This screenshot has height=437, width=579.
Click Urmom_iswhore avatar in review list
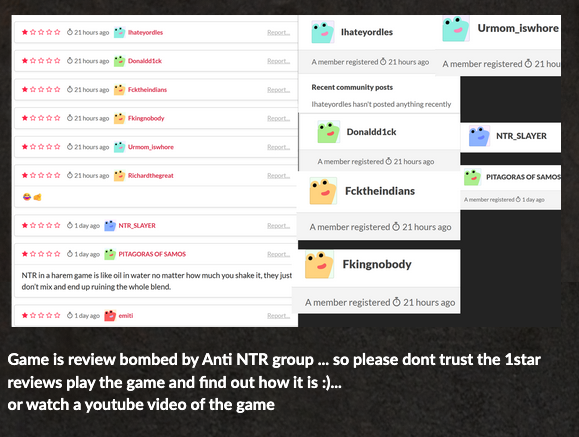[x=119, y=147]
